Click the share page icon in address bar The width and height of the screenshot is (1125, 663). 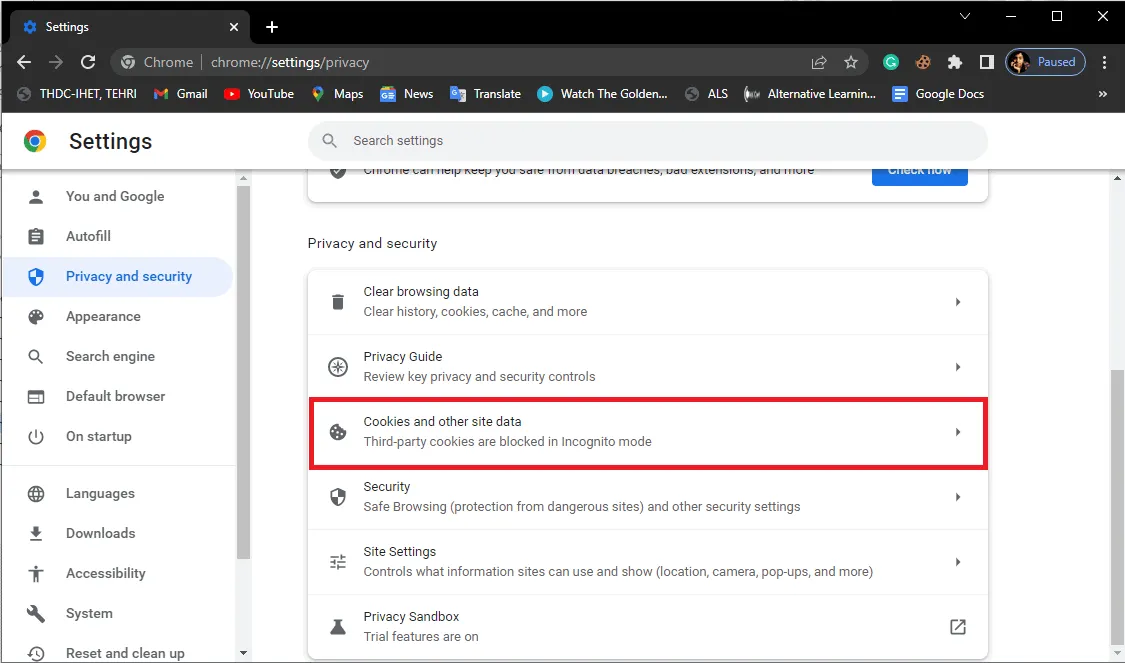(x=819, y=62)
